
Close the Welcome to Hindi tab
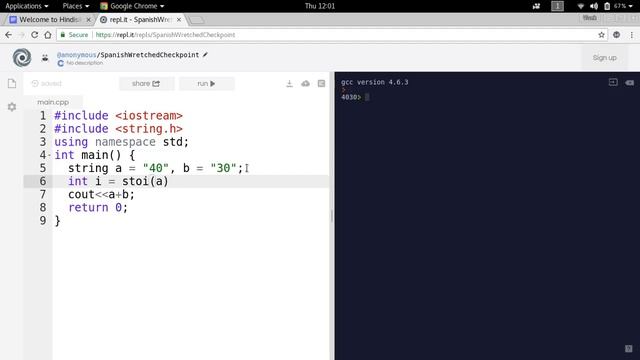tap(88, 20)
